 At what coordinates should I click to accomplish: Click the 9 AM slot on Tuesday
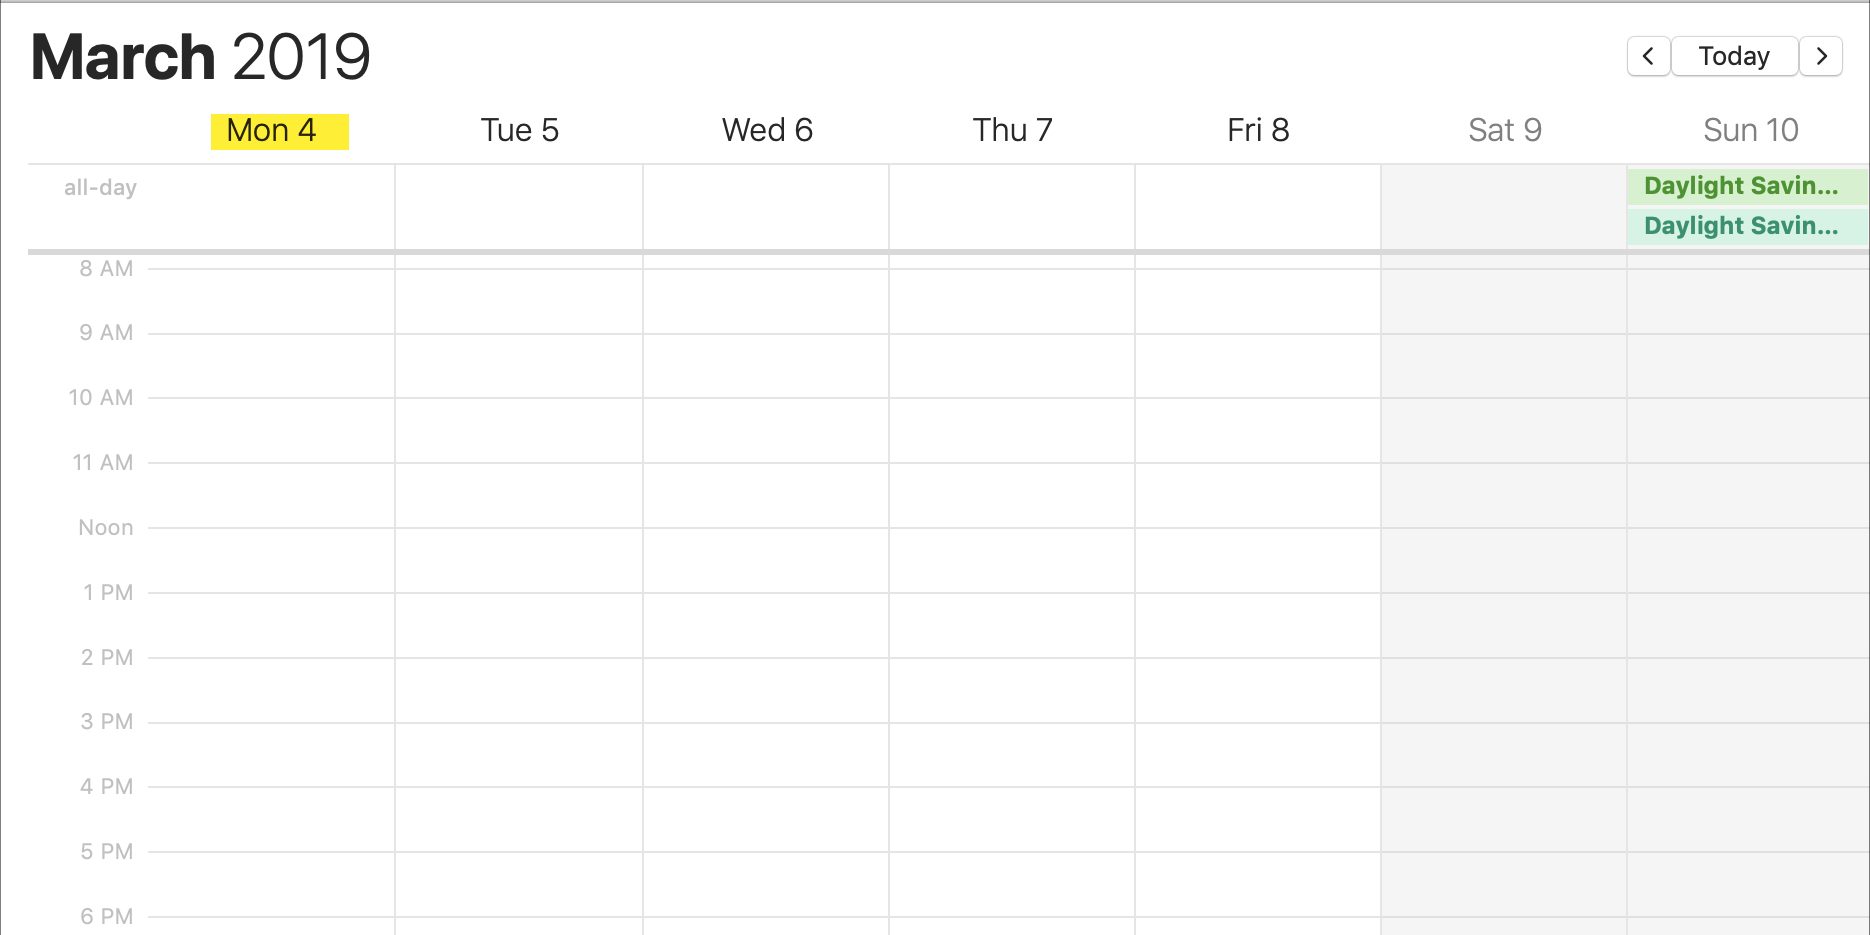(x=519, y=365)
